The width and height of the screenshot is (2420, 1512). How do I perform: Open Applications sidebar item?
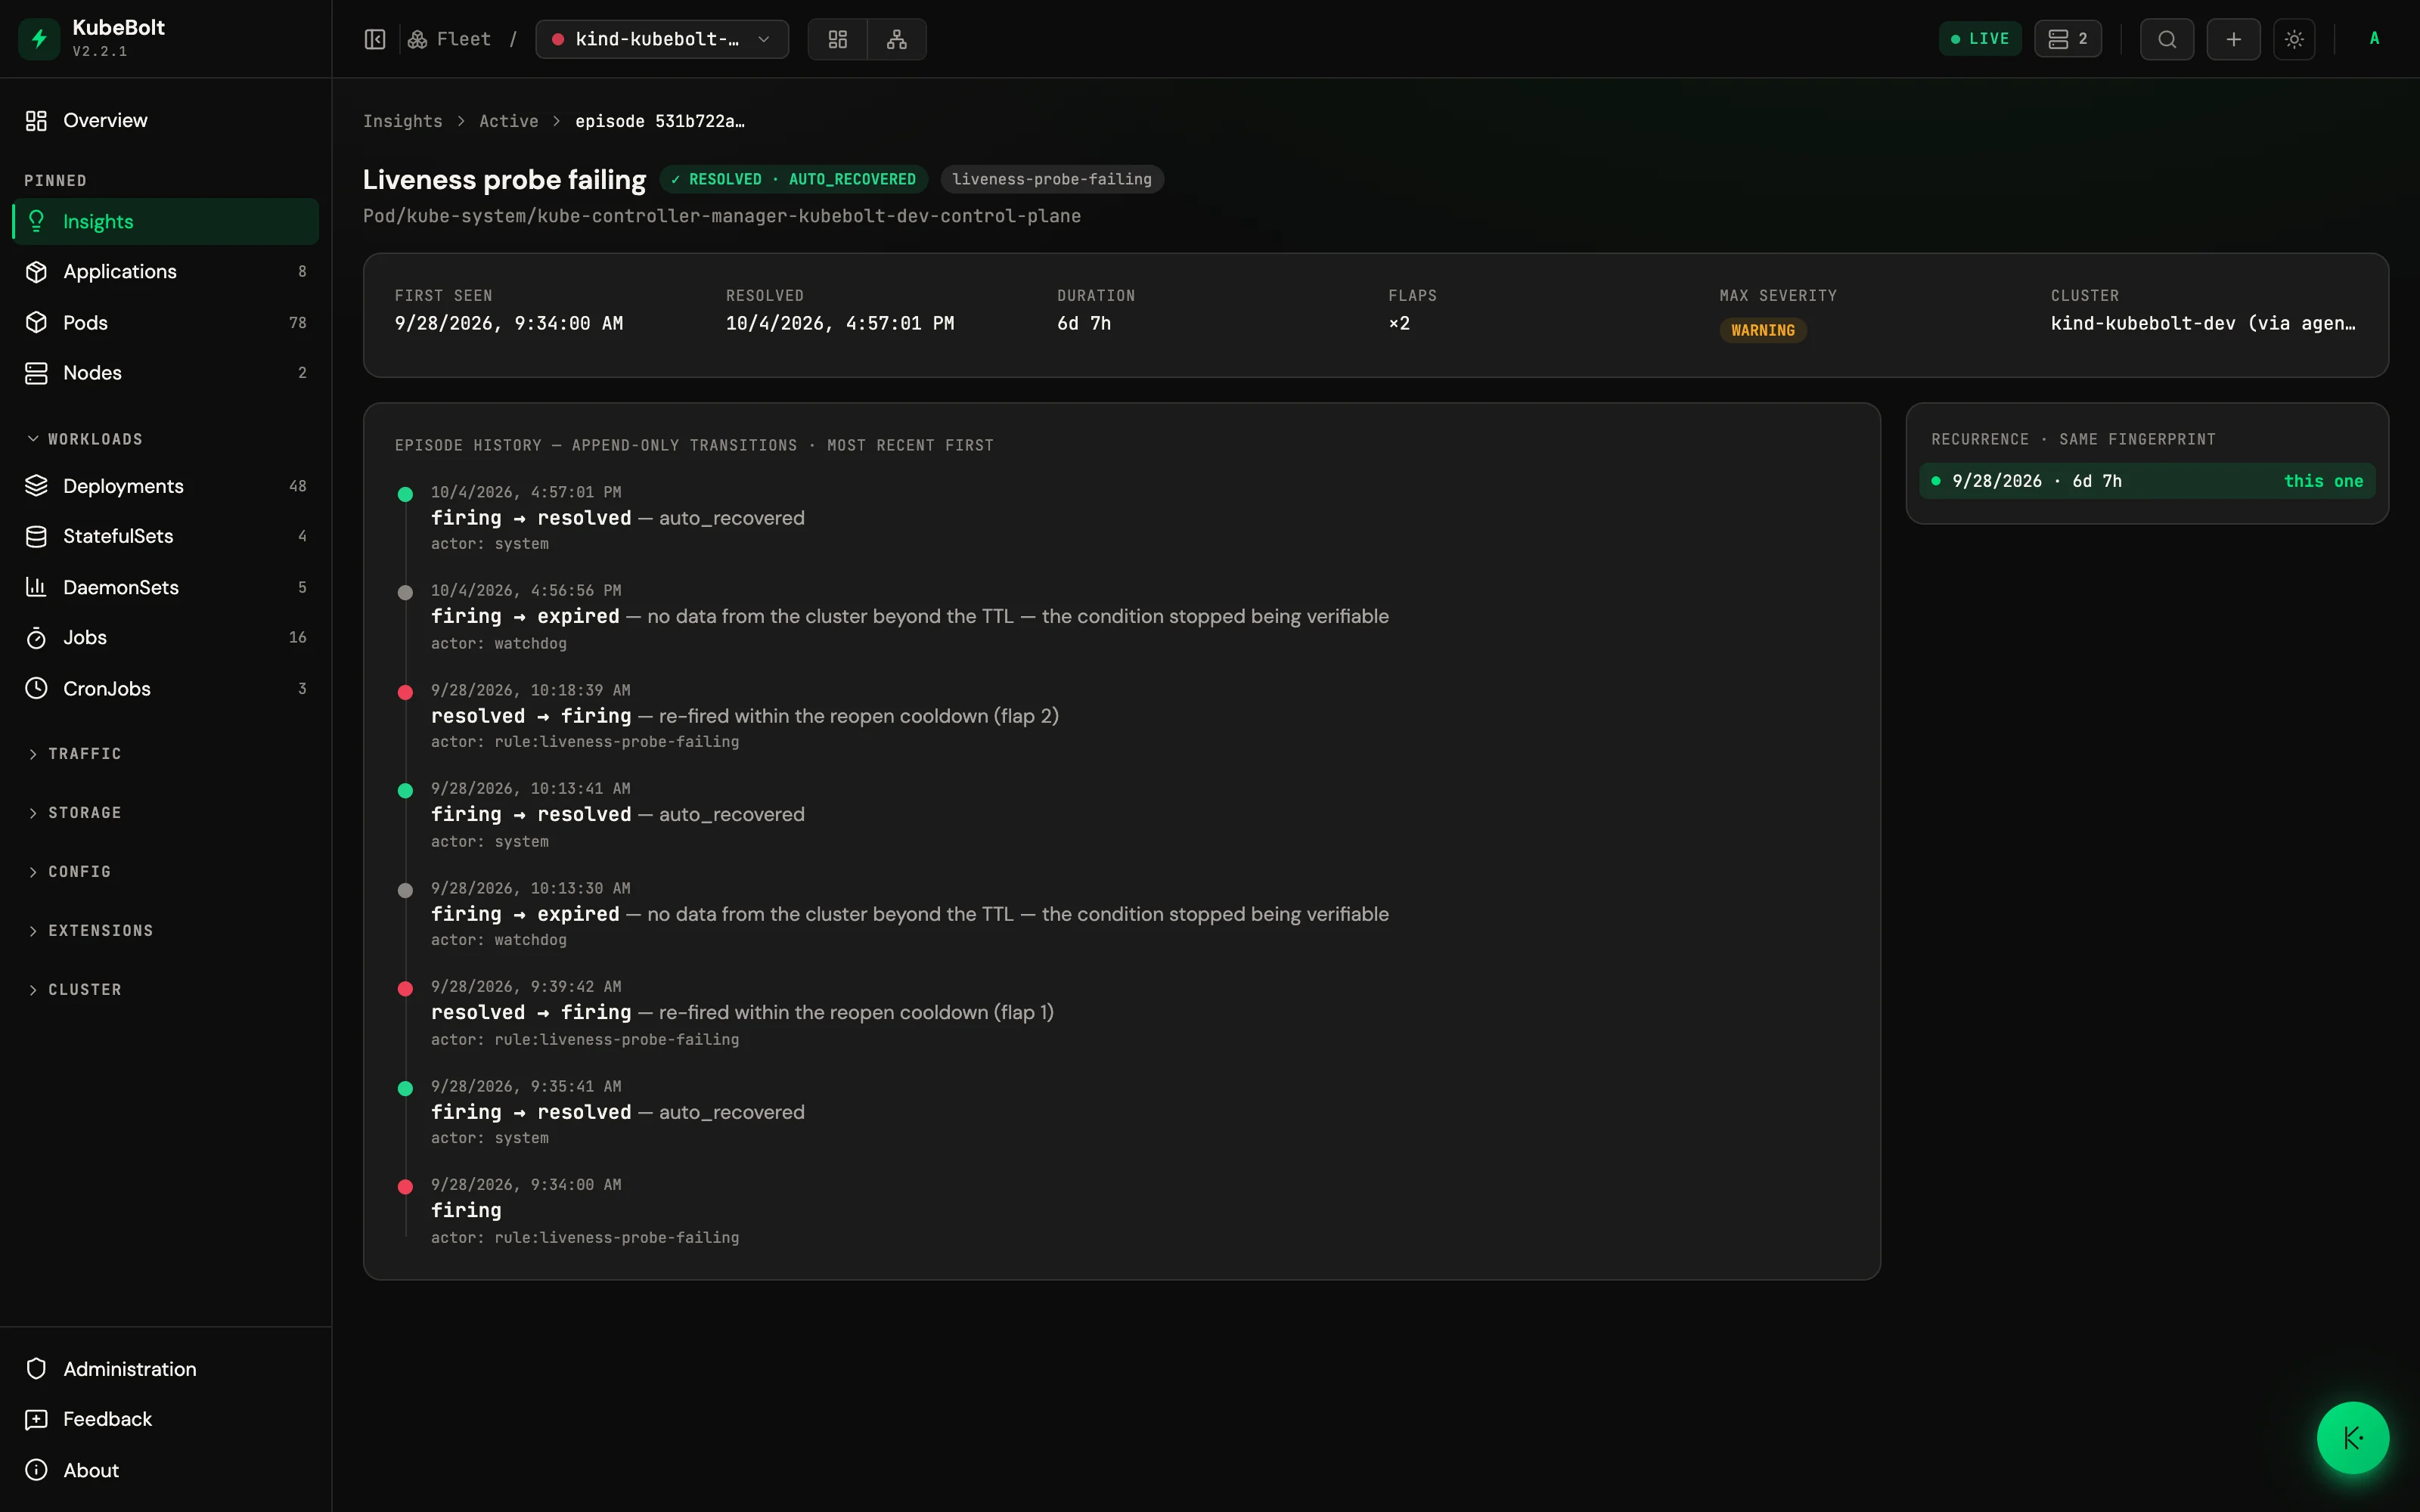[x=165, y=271]
